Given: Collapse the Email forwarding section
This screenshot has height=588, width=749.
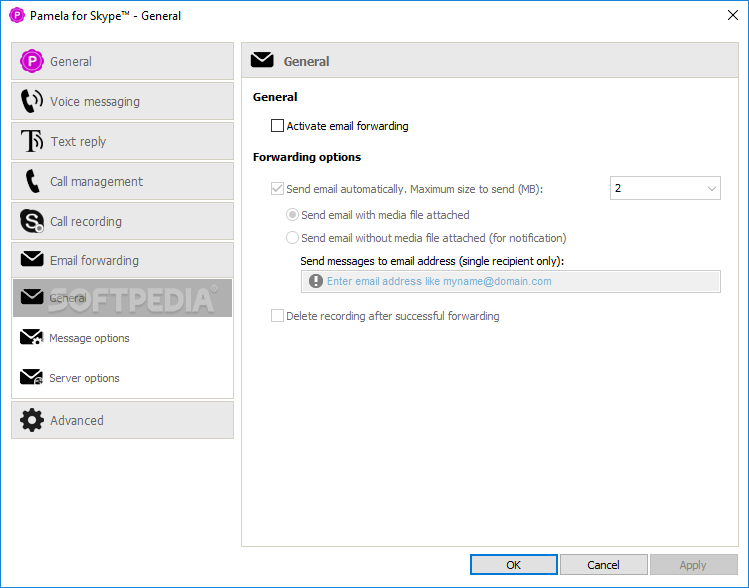Looking at the screenshot, I should tap(122, 260).
